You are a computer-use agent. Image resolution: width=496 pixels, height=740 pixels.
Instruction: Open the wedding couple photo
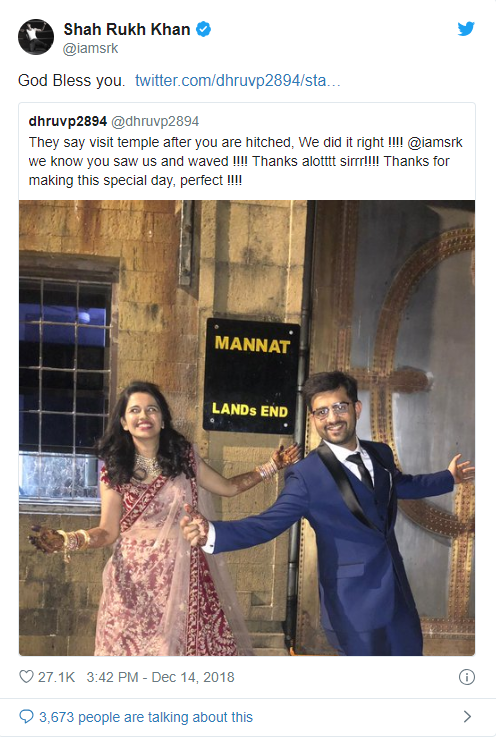coord(247,428)
